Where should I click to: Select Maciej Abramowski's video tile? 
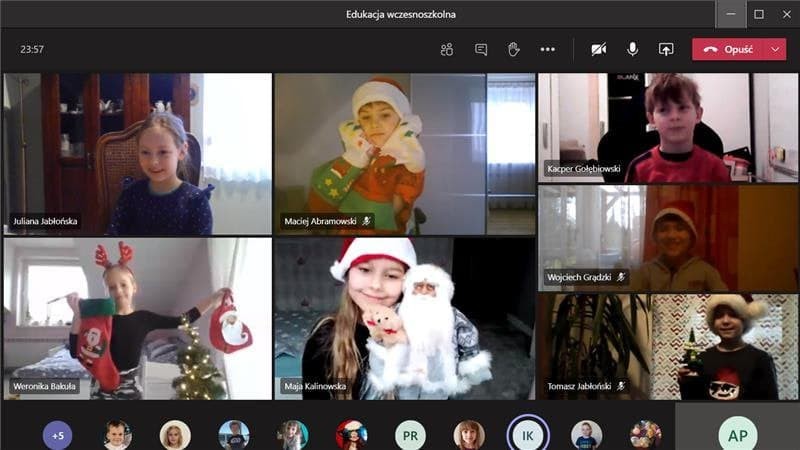tap(405, 154)
